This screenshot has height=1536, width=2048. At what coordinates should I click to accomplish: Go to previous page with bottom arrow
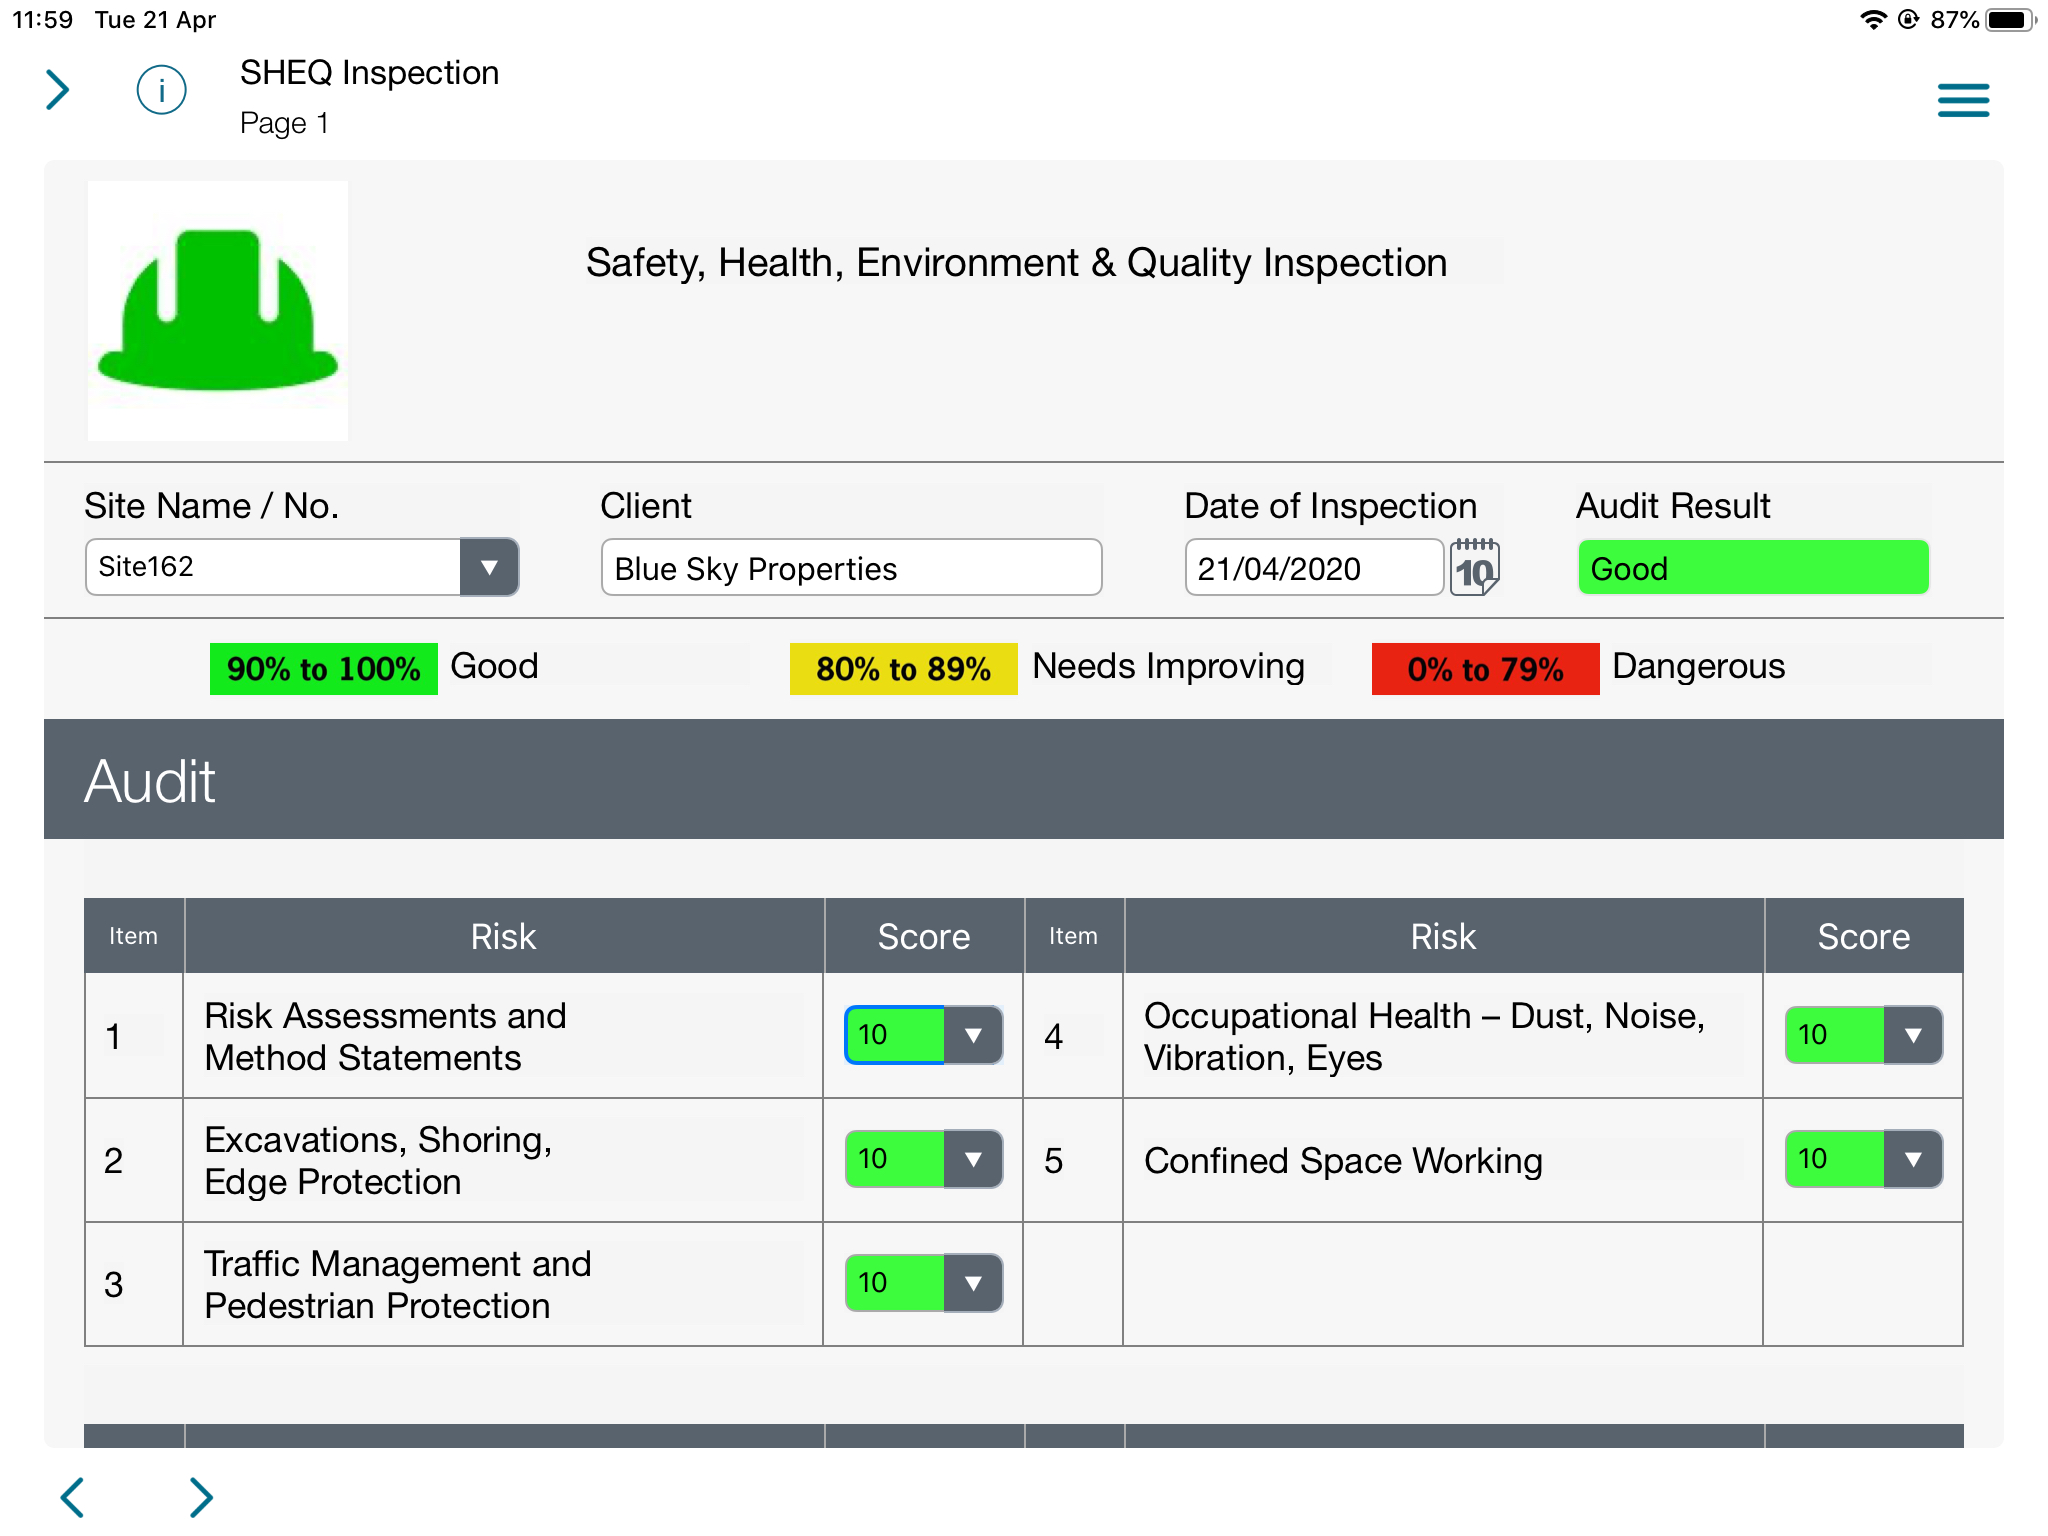tap(72, 1497)
